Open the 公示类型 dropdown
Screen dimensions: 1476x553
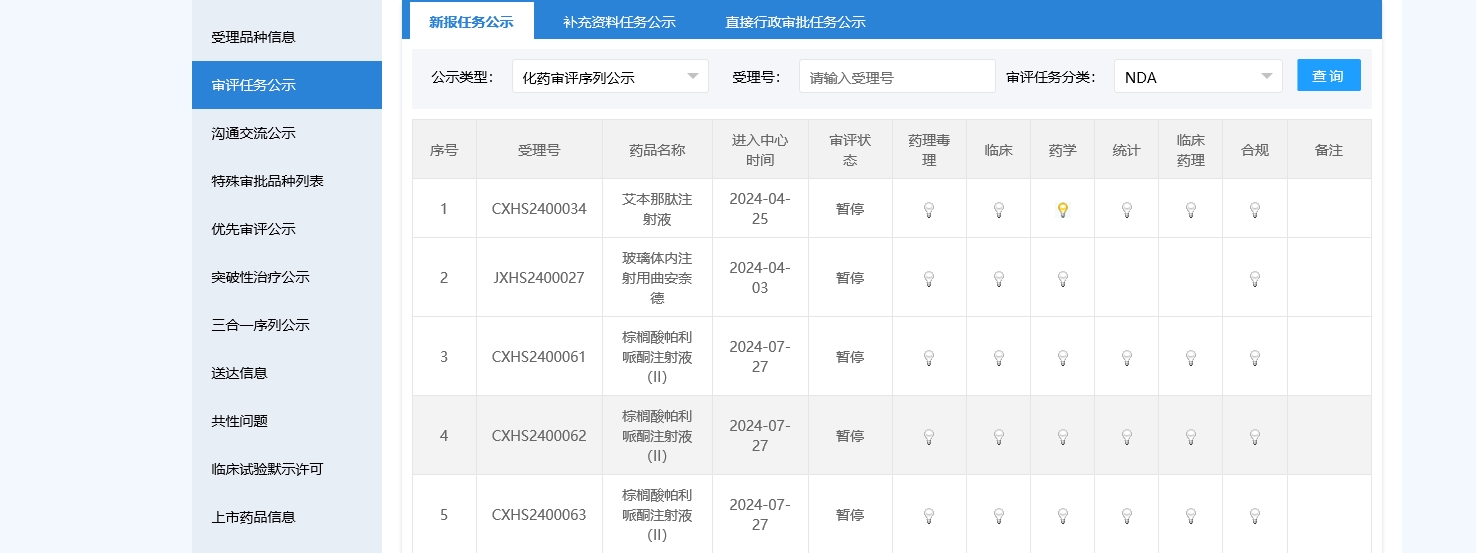610,76
